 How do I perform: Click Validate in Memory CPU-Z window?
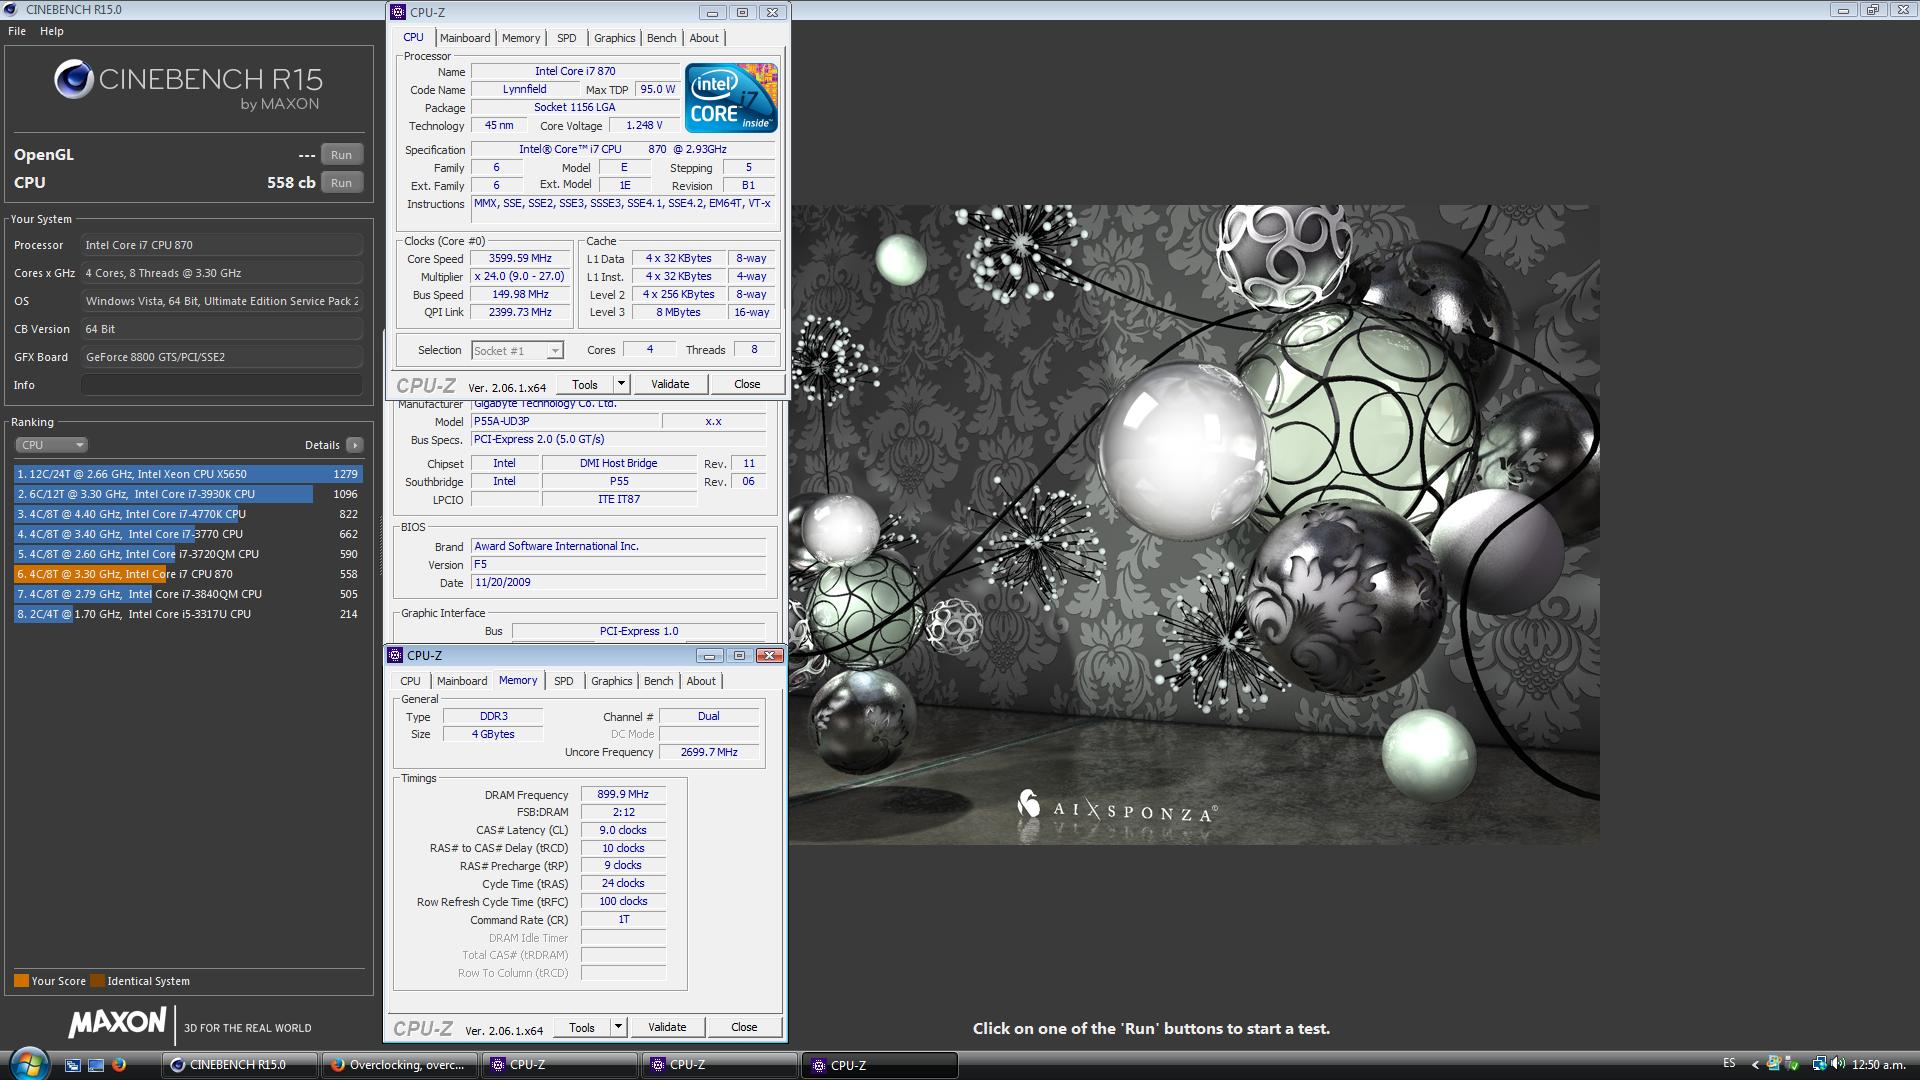pyautogui.click(x=667, y=1027)
